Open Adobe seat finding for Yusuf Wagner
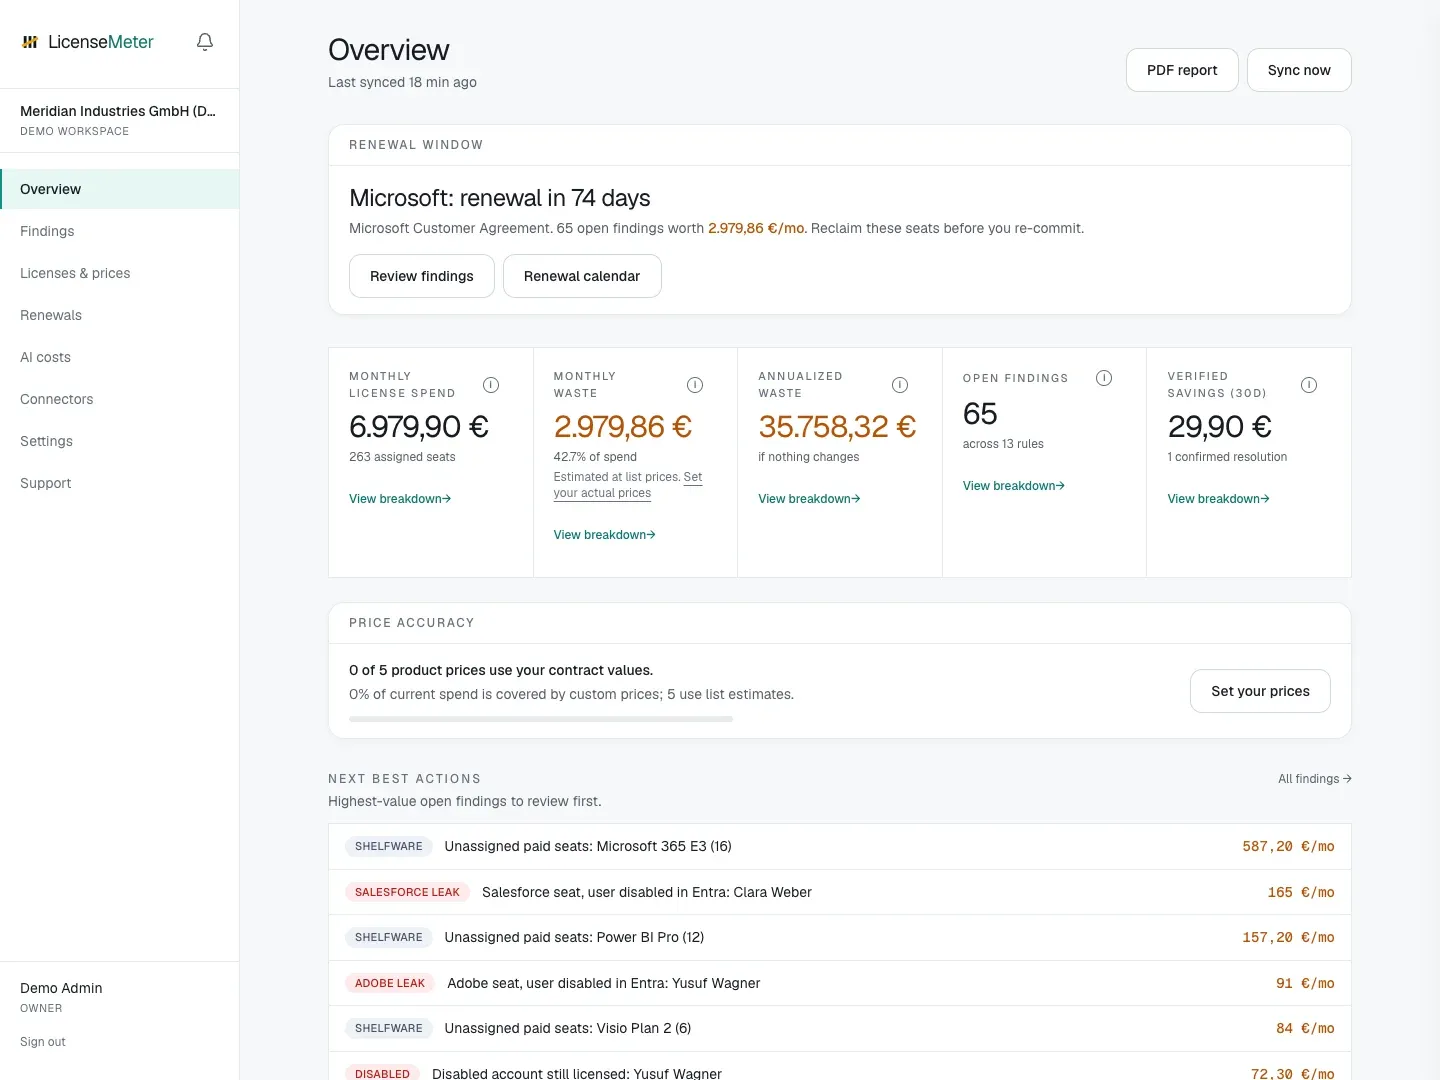1440x1080 pixels. pos(840,983)
